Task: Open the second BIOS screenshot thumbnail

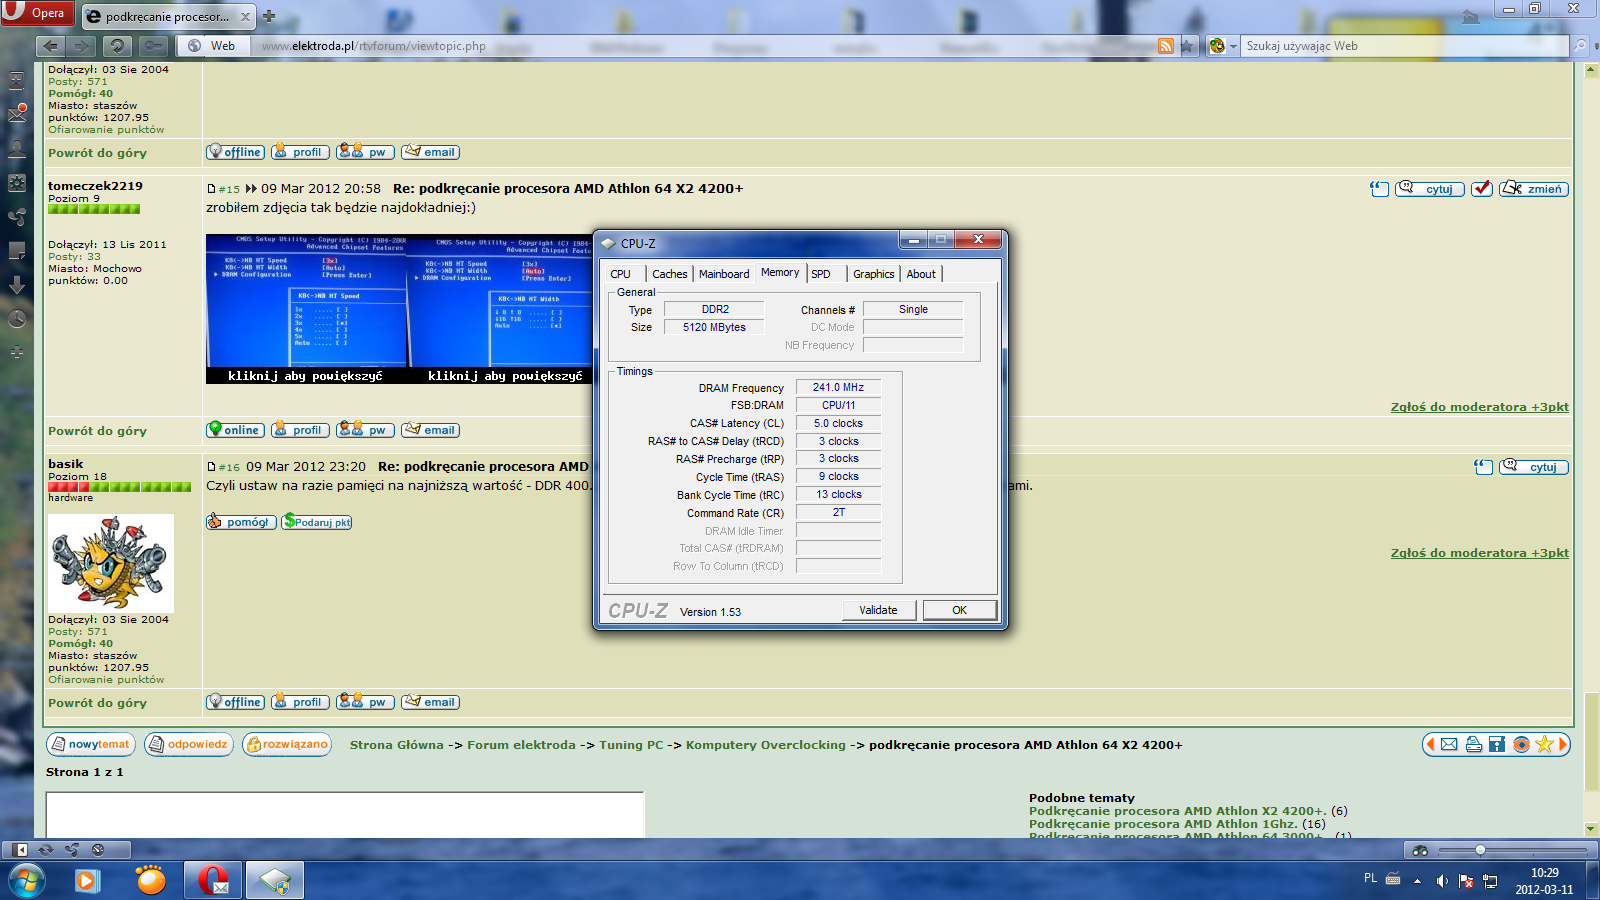Action: (x=500, y=309)
